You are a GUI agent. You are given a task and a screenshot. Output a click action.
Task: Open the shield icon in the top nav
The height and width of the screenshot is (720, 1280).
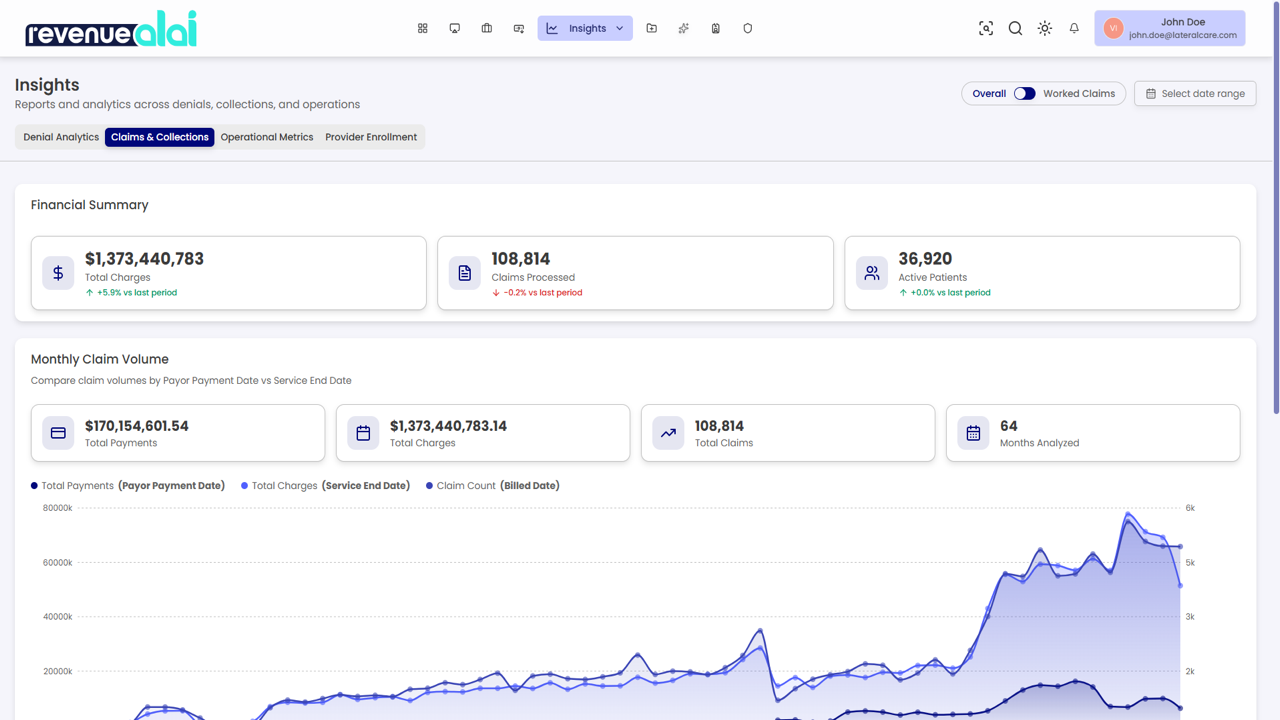pyautogui.click(x=747, y=28)
